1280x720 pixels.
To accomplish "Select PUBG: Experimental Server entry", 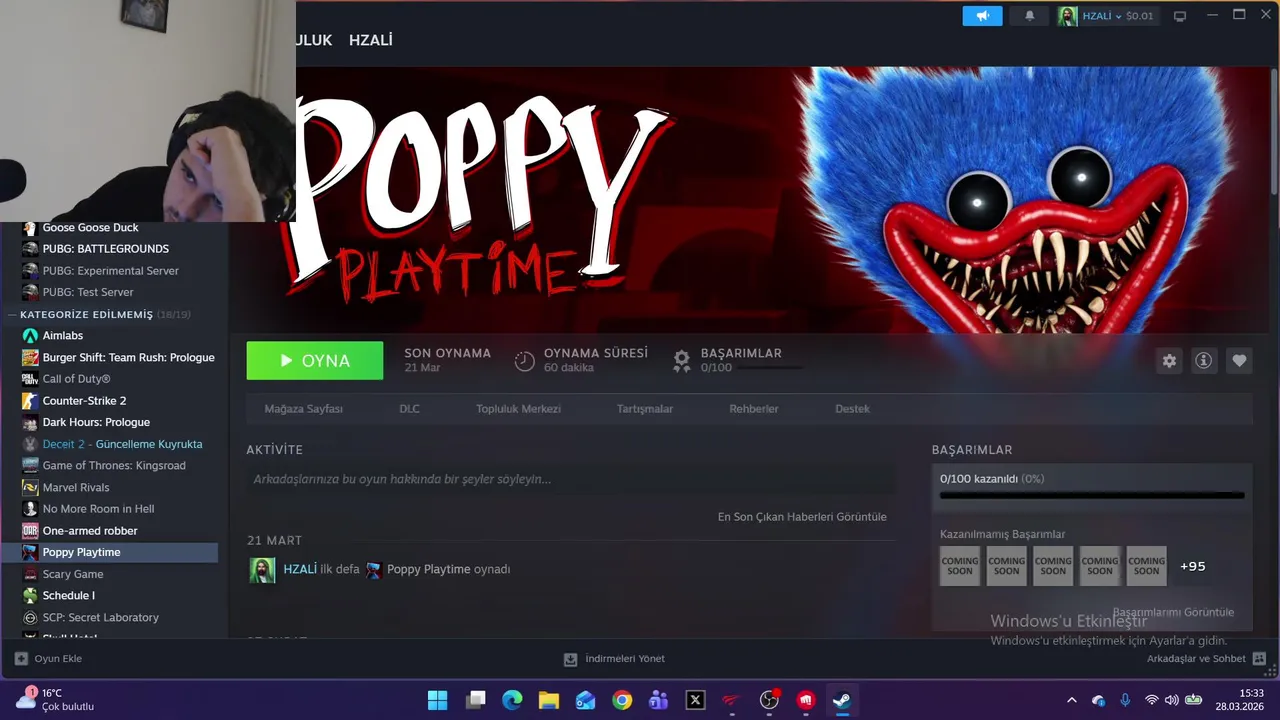I will click(x=110, y=271).
